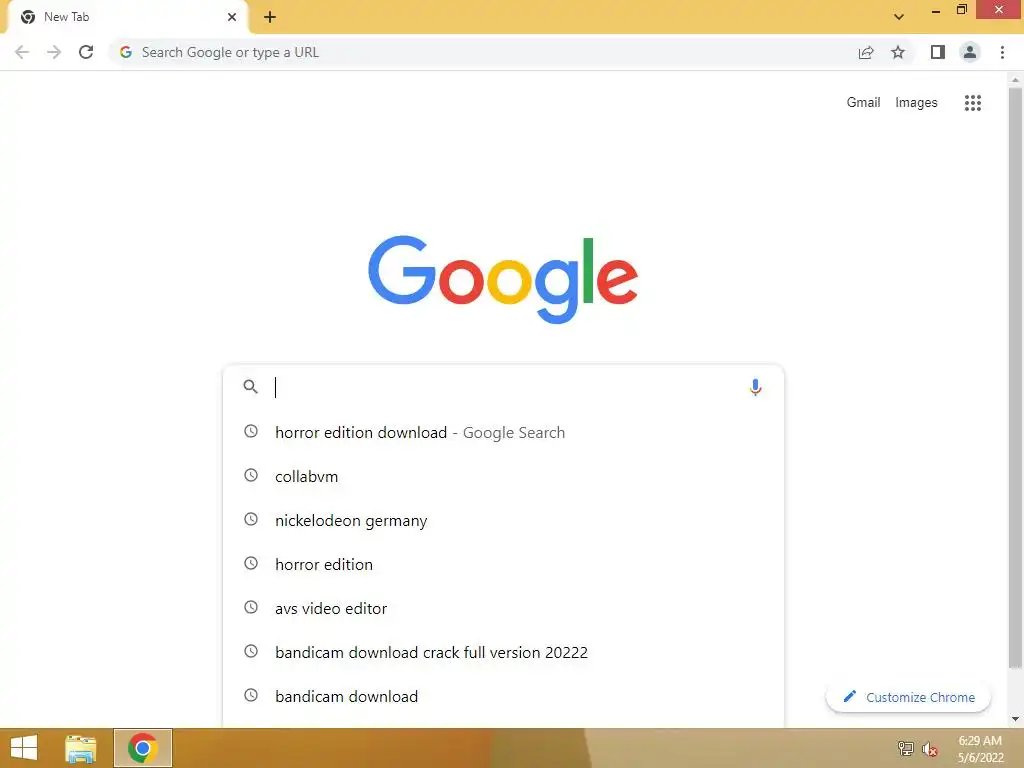Screen dimensions: 1024x768
Task: Open File Explorer from the taskbar
Action: [x=81, y=748]
